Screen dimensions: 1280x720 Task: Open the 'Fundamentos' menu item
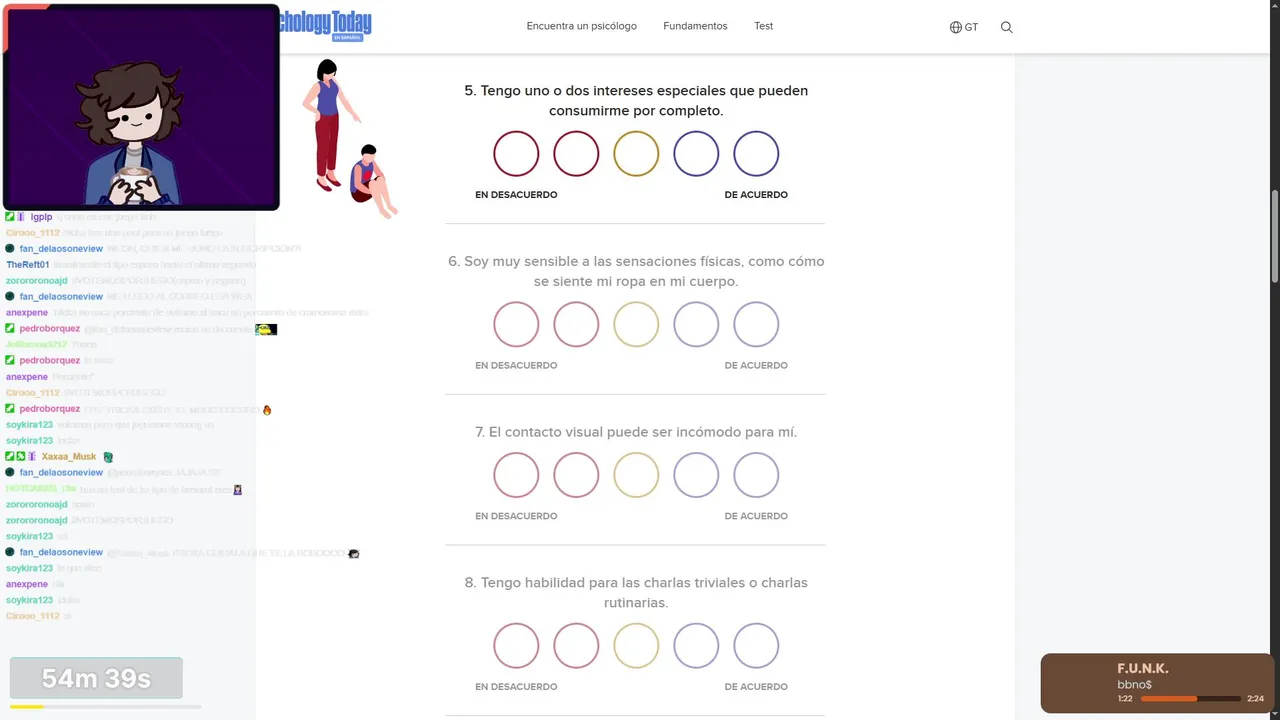point(695,26)
